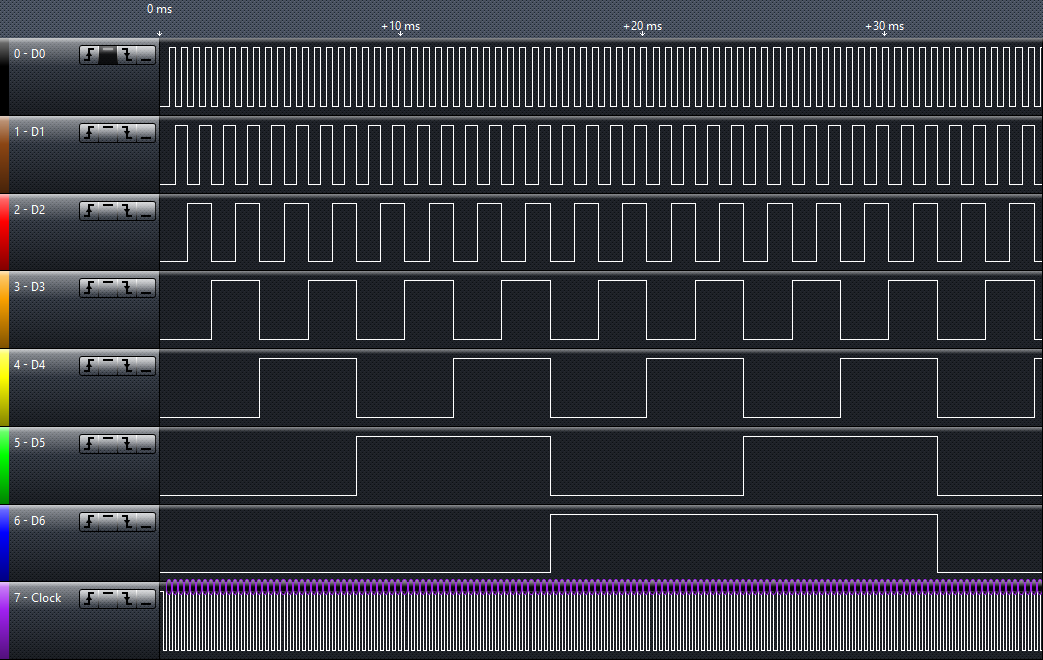Viewport: 1043px width, 660px height.
Task: Click the red color bar of channel D2
Action: pyautogui.click(x=4, y=232)
